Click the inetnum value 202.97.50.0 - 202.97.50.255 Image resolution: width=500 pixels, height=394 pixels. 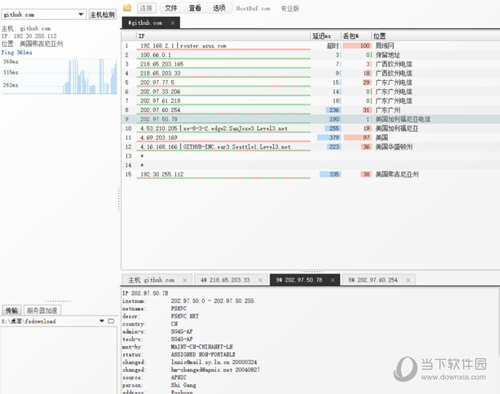click(212, 301)
